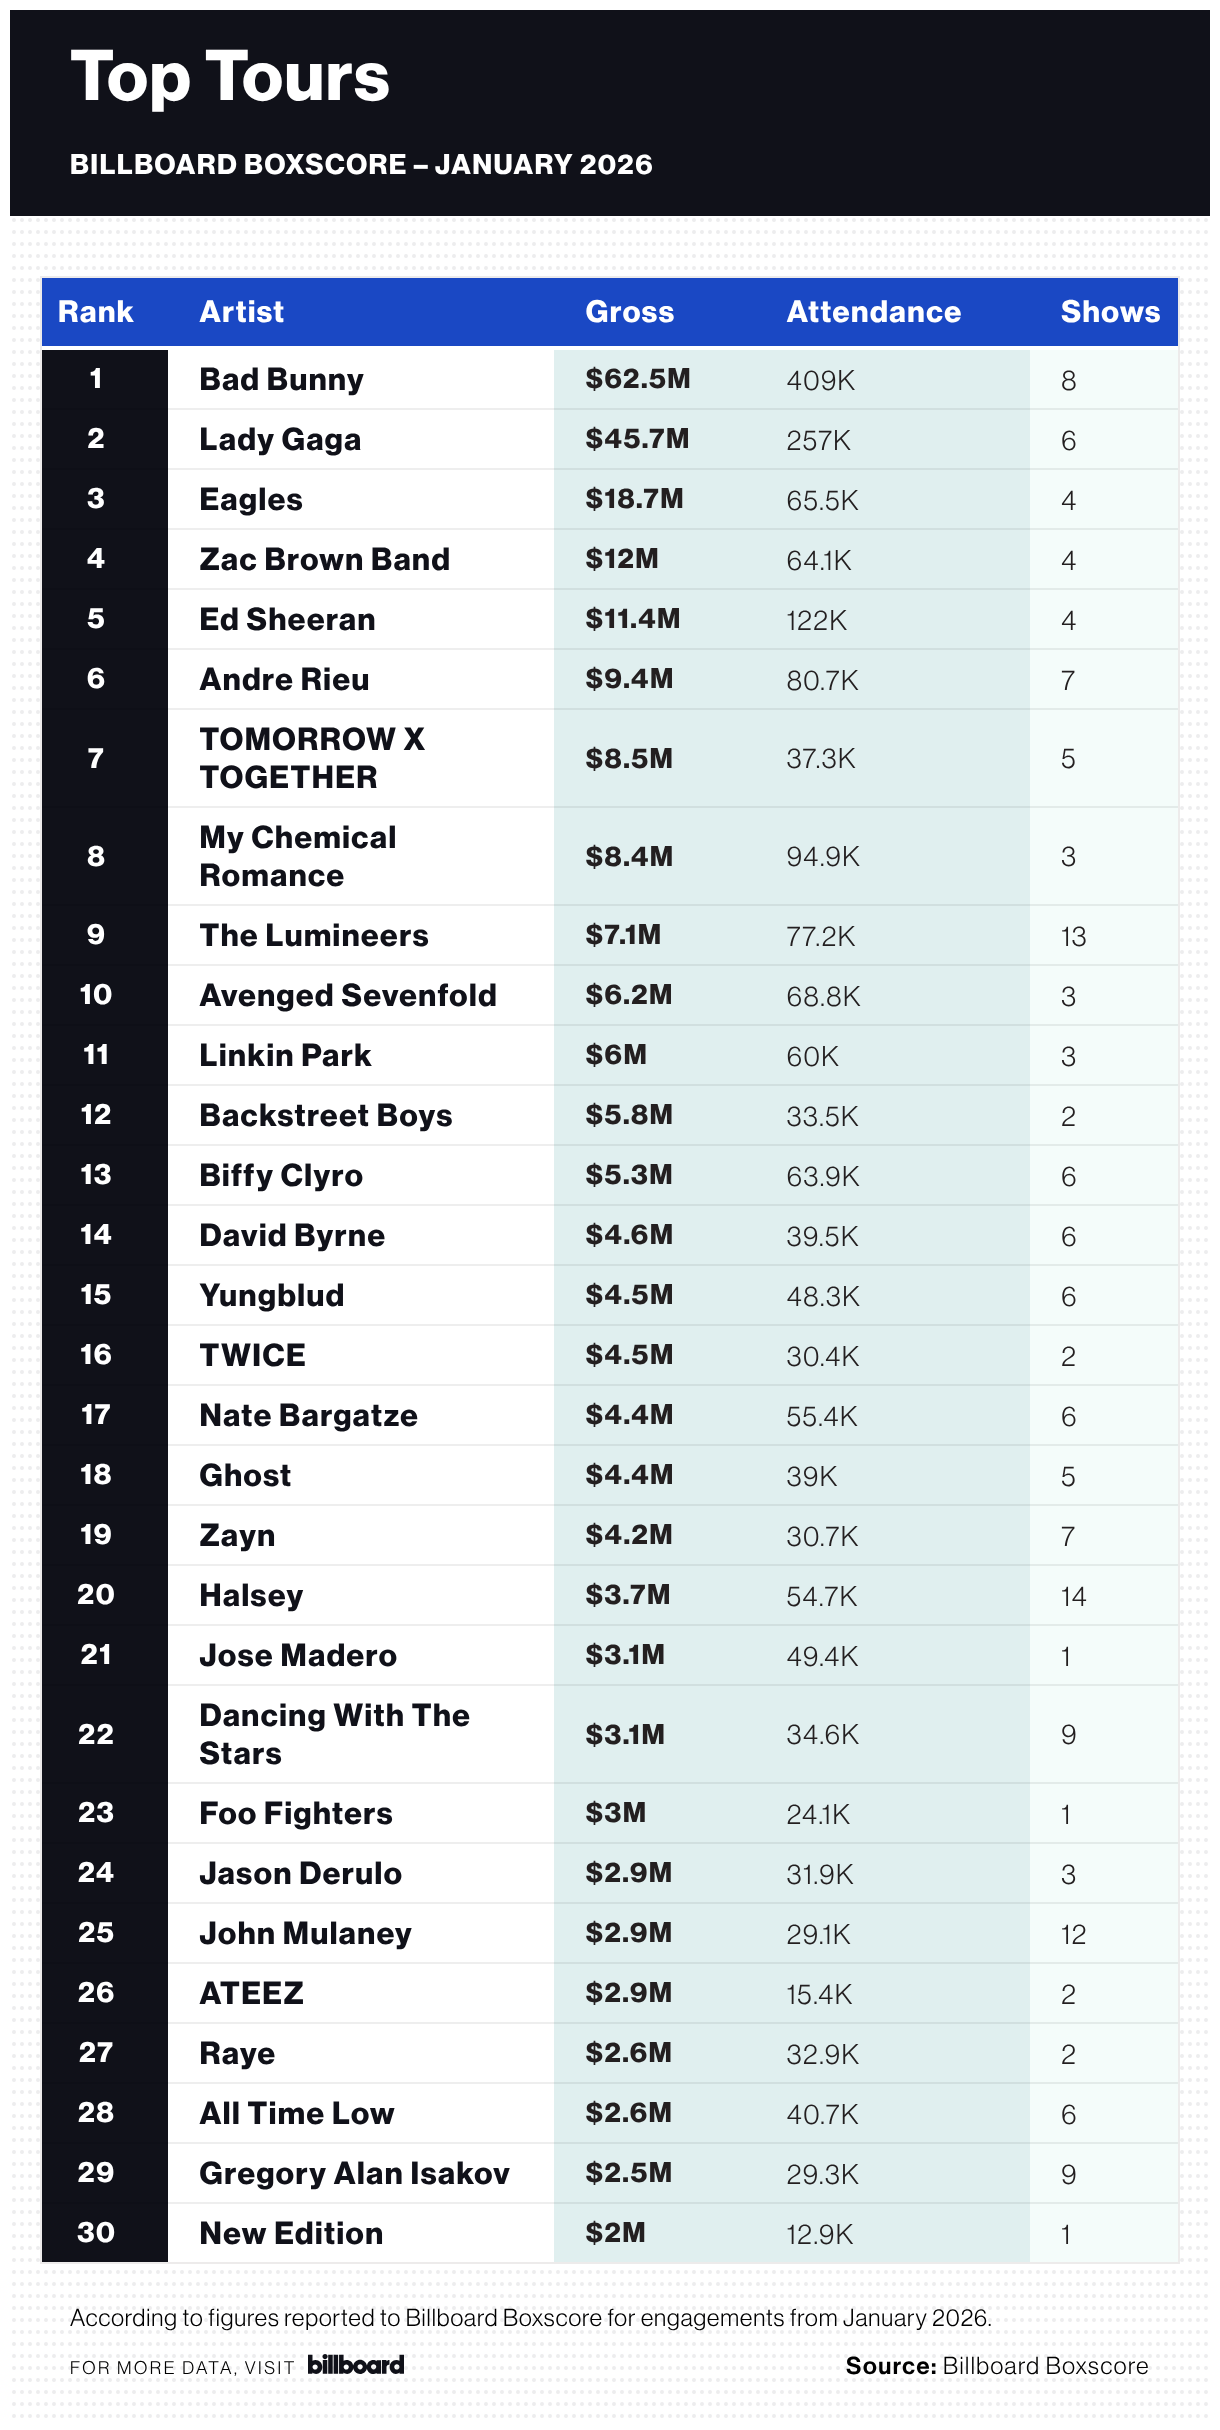The height and width of the screenshot is (2430, 1220).
Task: Click the Zac Brown Band entry
Action: 324,560
